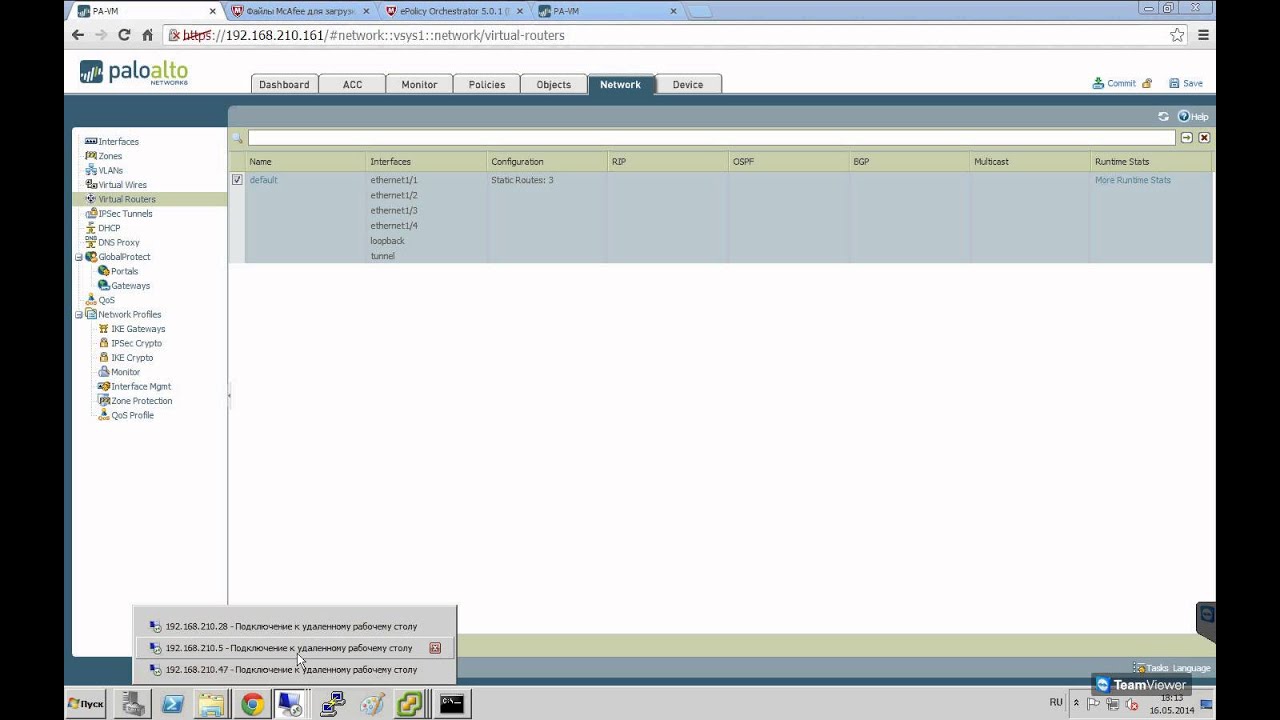1280x720 pixels.
Task: Open Interface Mgmt profile
Action: coord(141,386)
